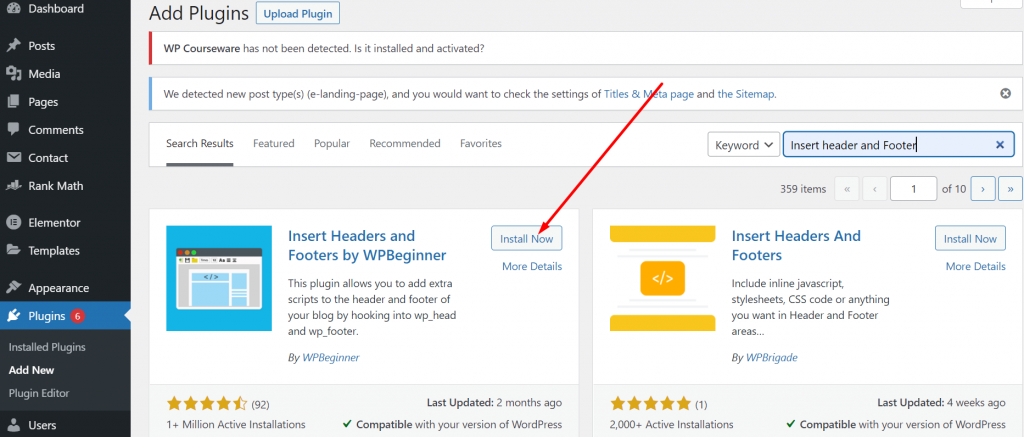The width and height of the screenshot is (1024, 437).
Task: Click the WPBrigade author link
Action: coord(771,358)
